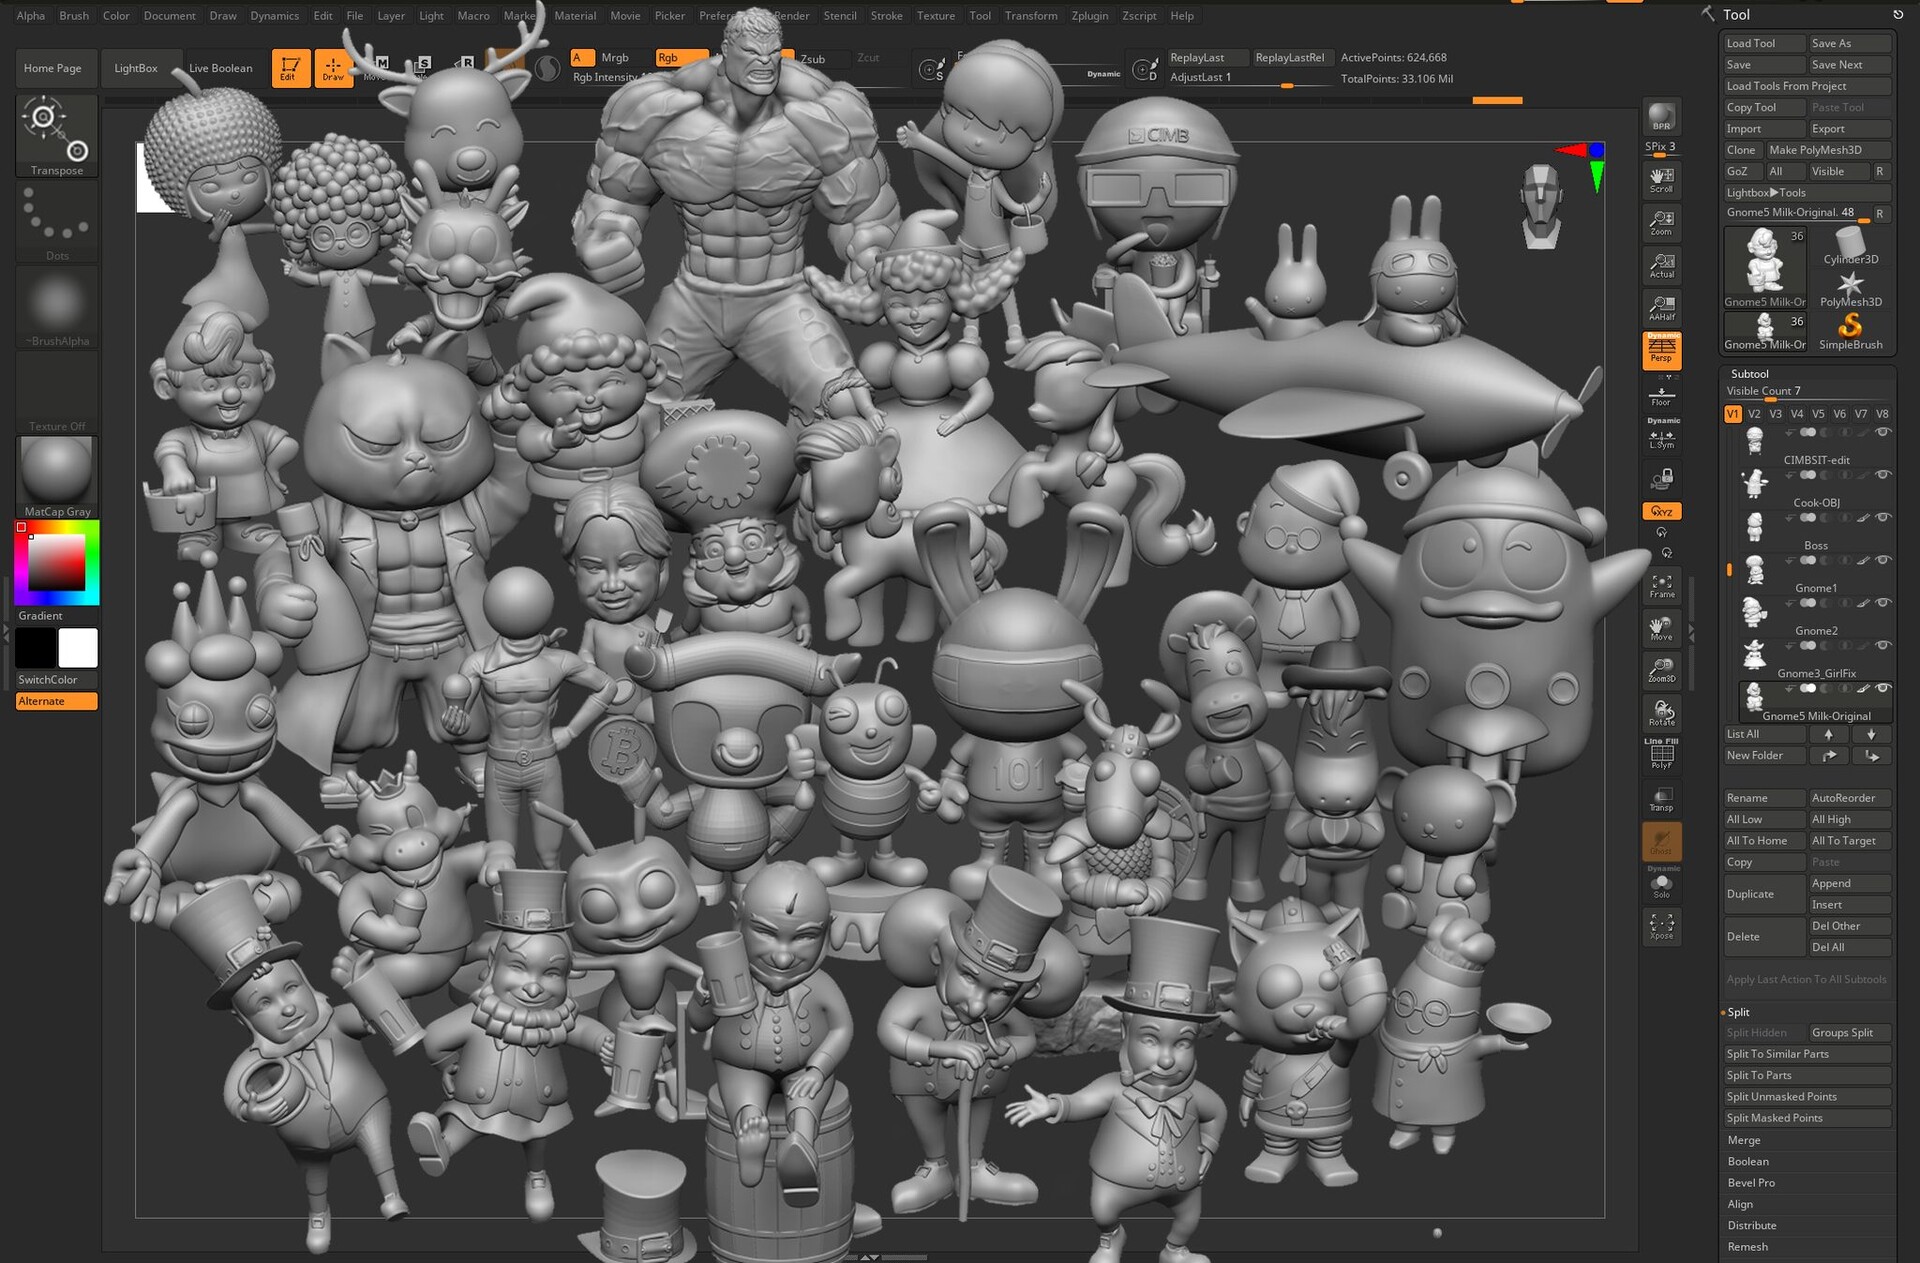Image resolution: width=1920 pixels, height=1263 pixels.
Task: Select the Move icon below Frame
Action: point(1660,630)
